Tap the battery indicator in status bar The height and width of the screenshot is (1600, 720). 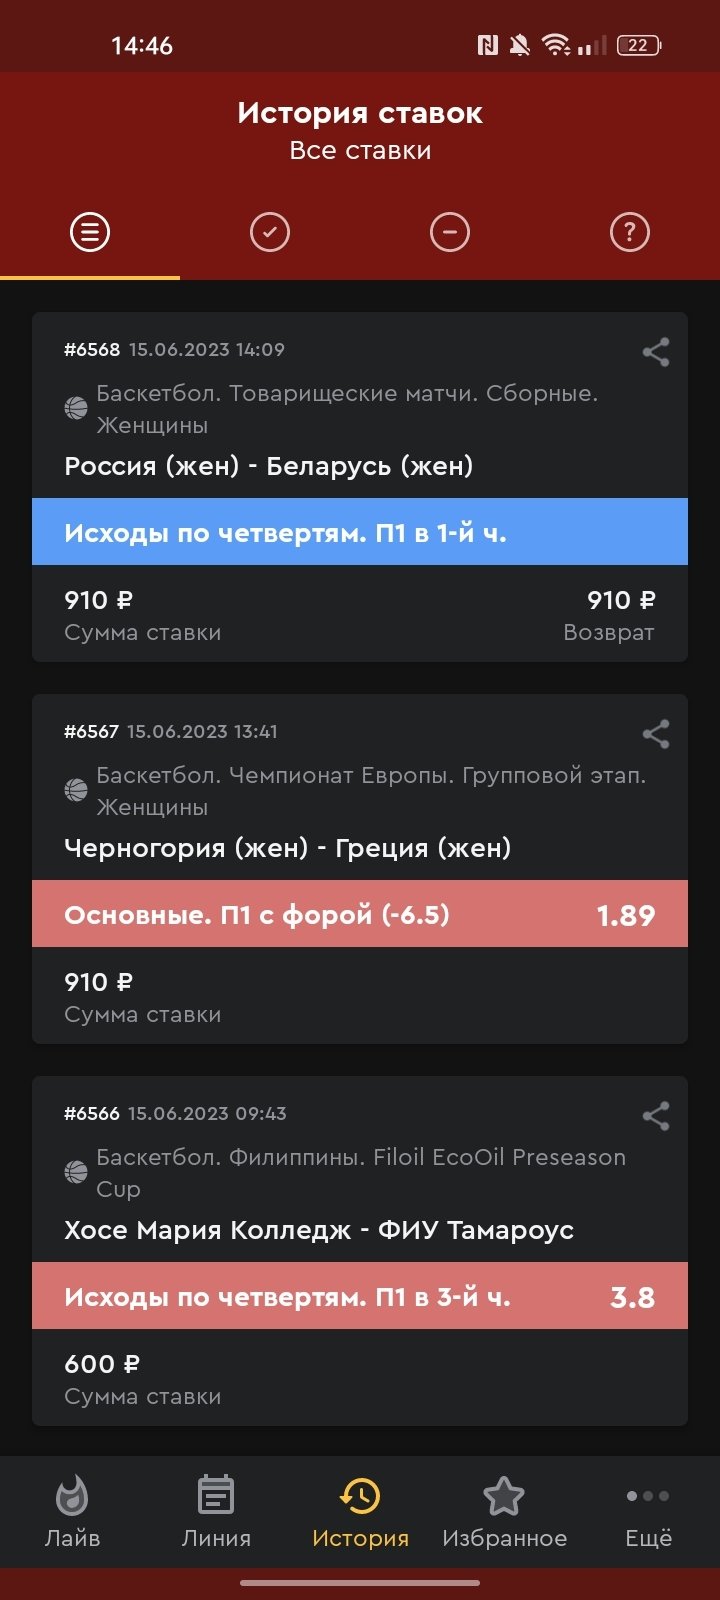[x=639, y=45]
